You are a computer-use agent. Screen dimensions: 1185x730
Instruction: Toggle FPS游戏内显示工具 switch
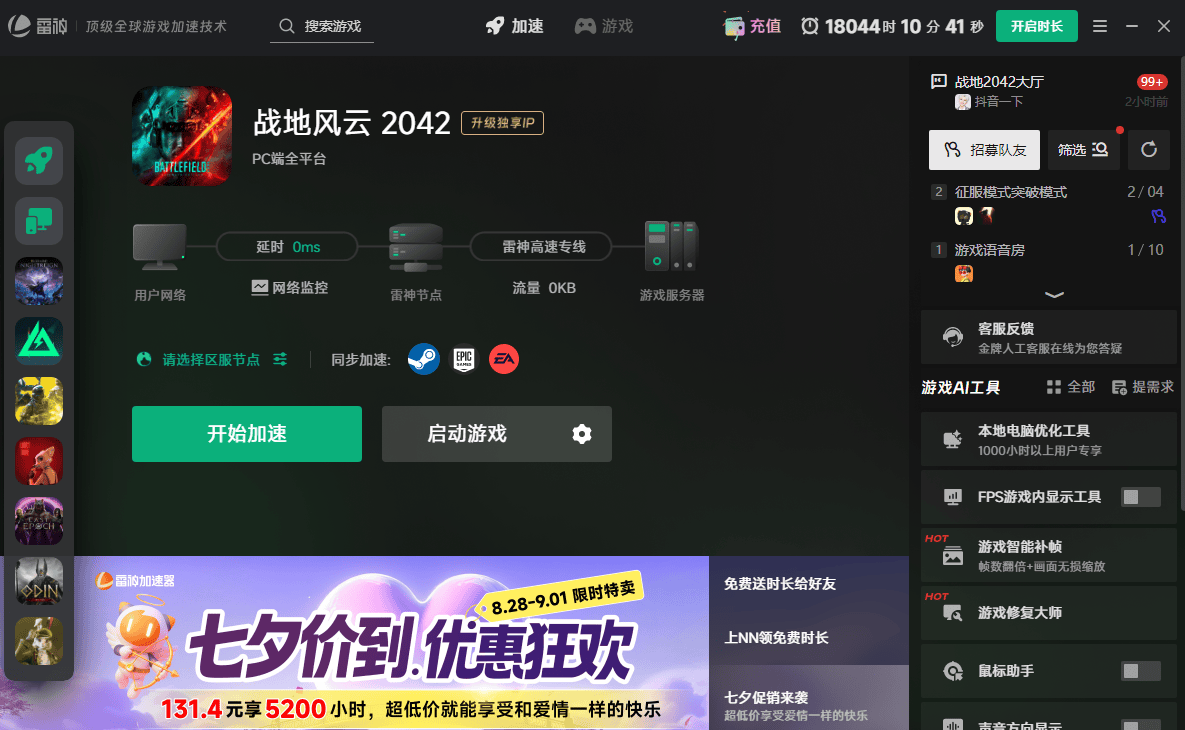(1141, 496)
